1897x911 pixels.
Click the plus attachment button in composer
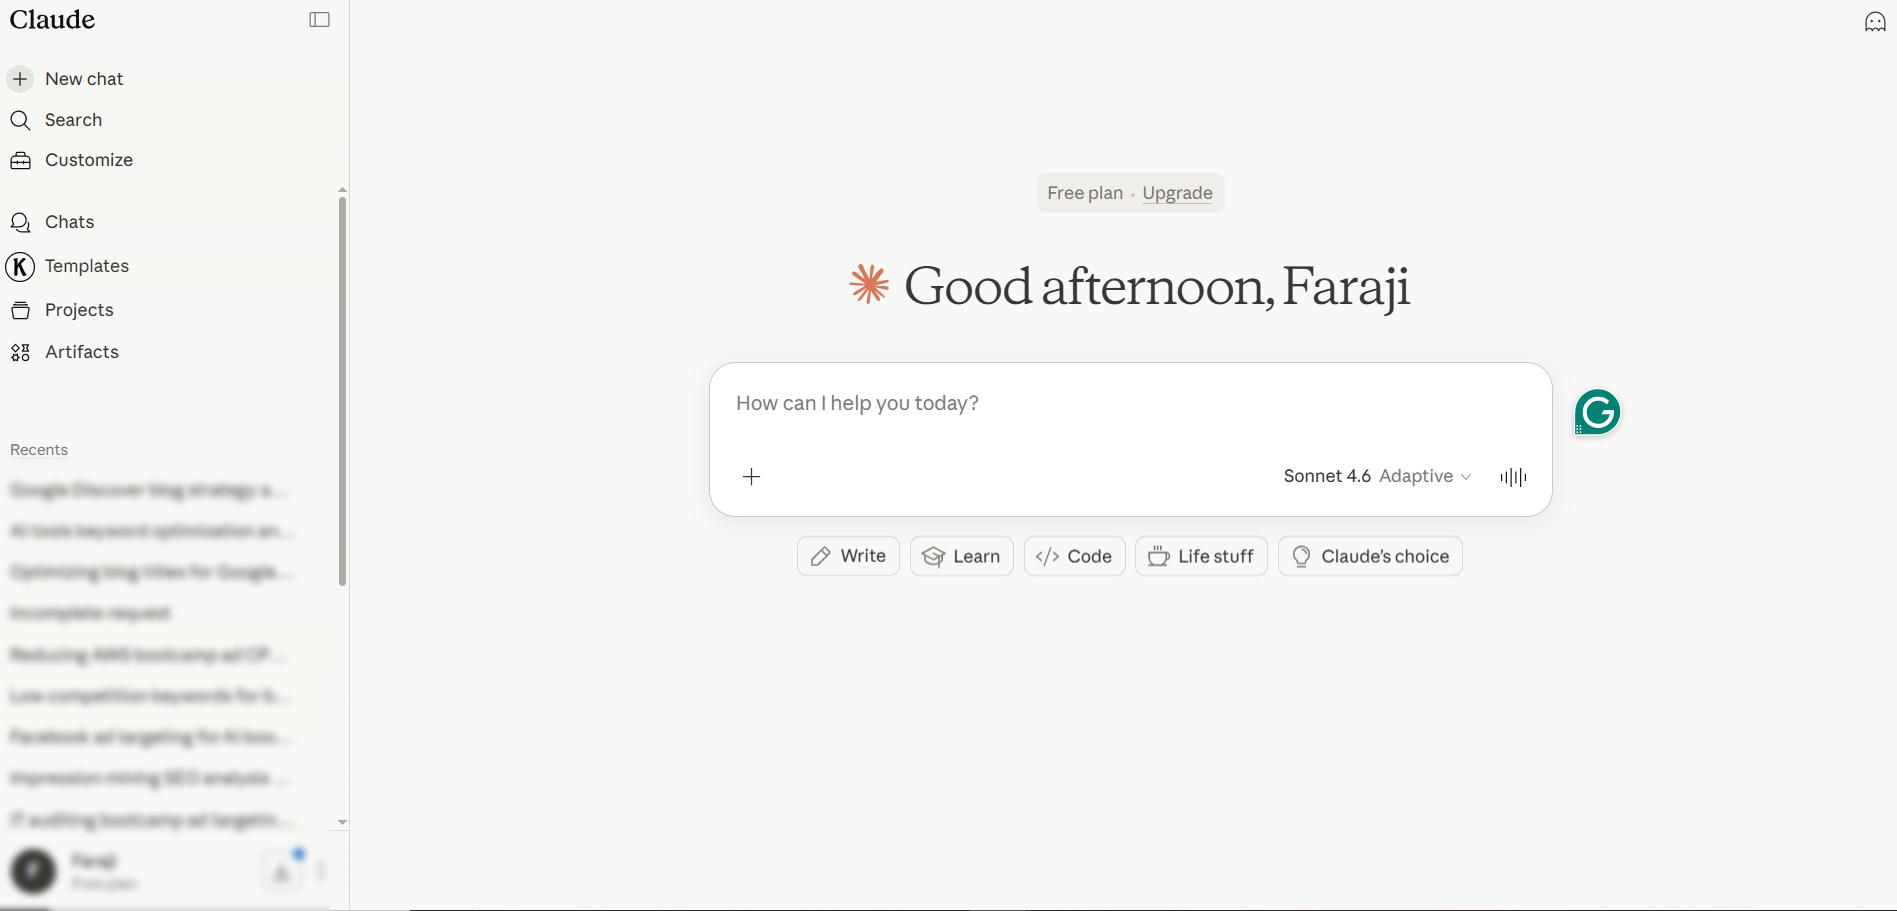pos(752,477)
